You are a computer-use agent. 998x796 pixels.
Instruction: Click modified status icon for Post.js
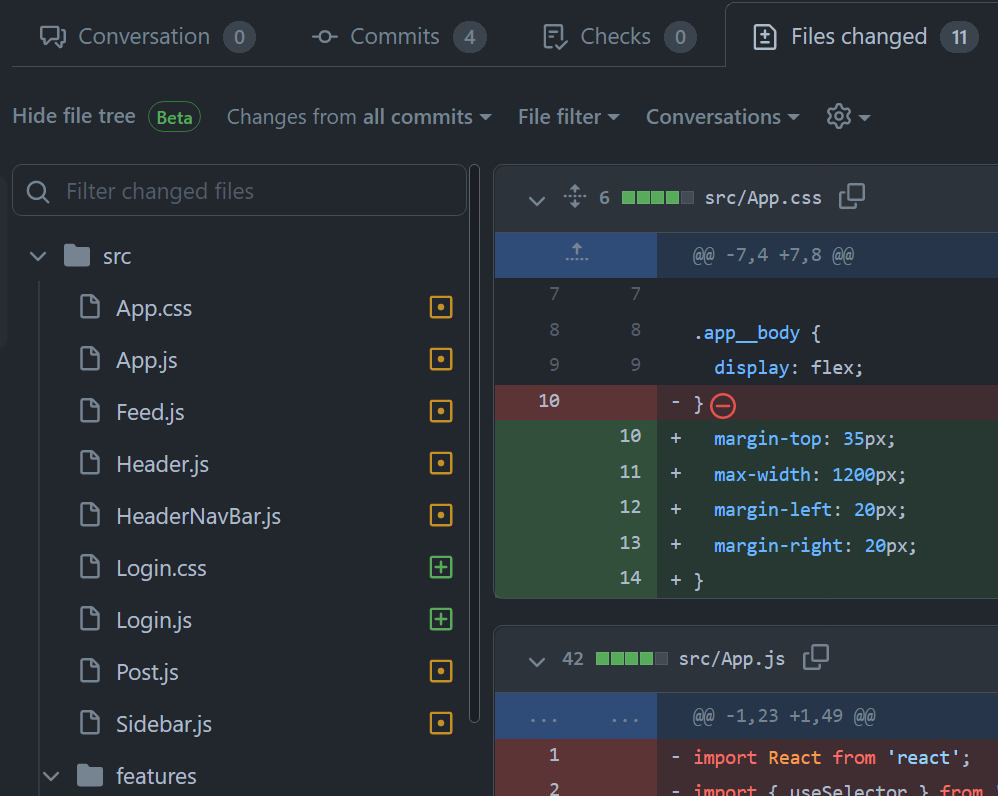(x=441, y=671)
